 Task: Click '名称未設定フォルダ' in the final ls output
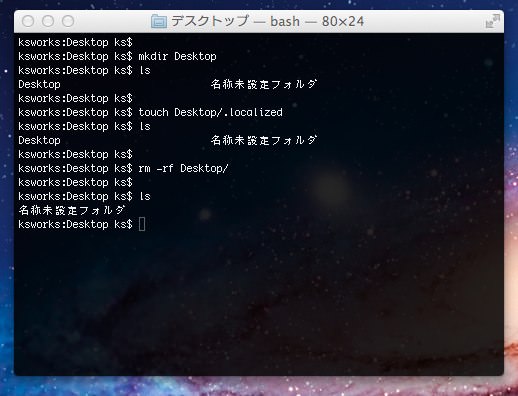coord(72,210)
